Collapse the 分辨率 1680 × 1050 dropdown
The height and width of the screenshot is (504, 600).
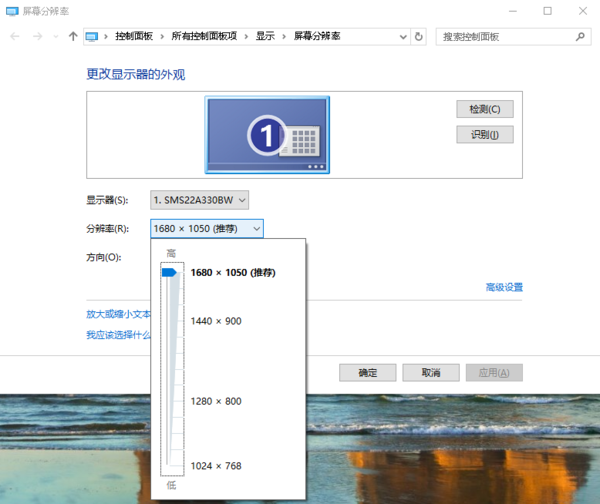click(207, 228)
